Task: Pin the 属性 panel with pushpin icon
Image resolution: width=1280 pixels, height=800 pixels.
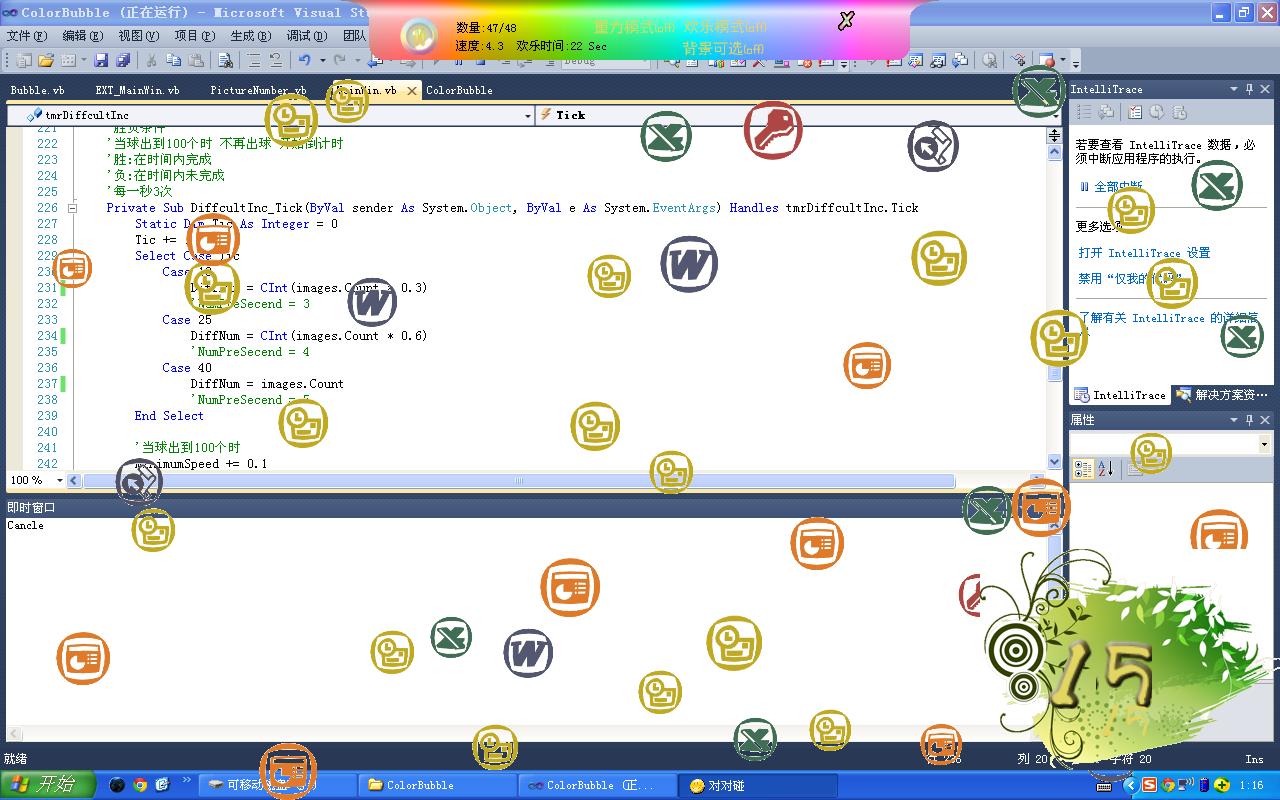Action: pyautogui.click(x=1249, y=420)
